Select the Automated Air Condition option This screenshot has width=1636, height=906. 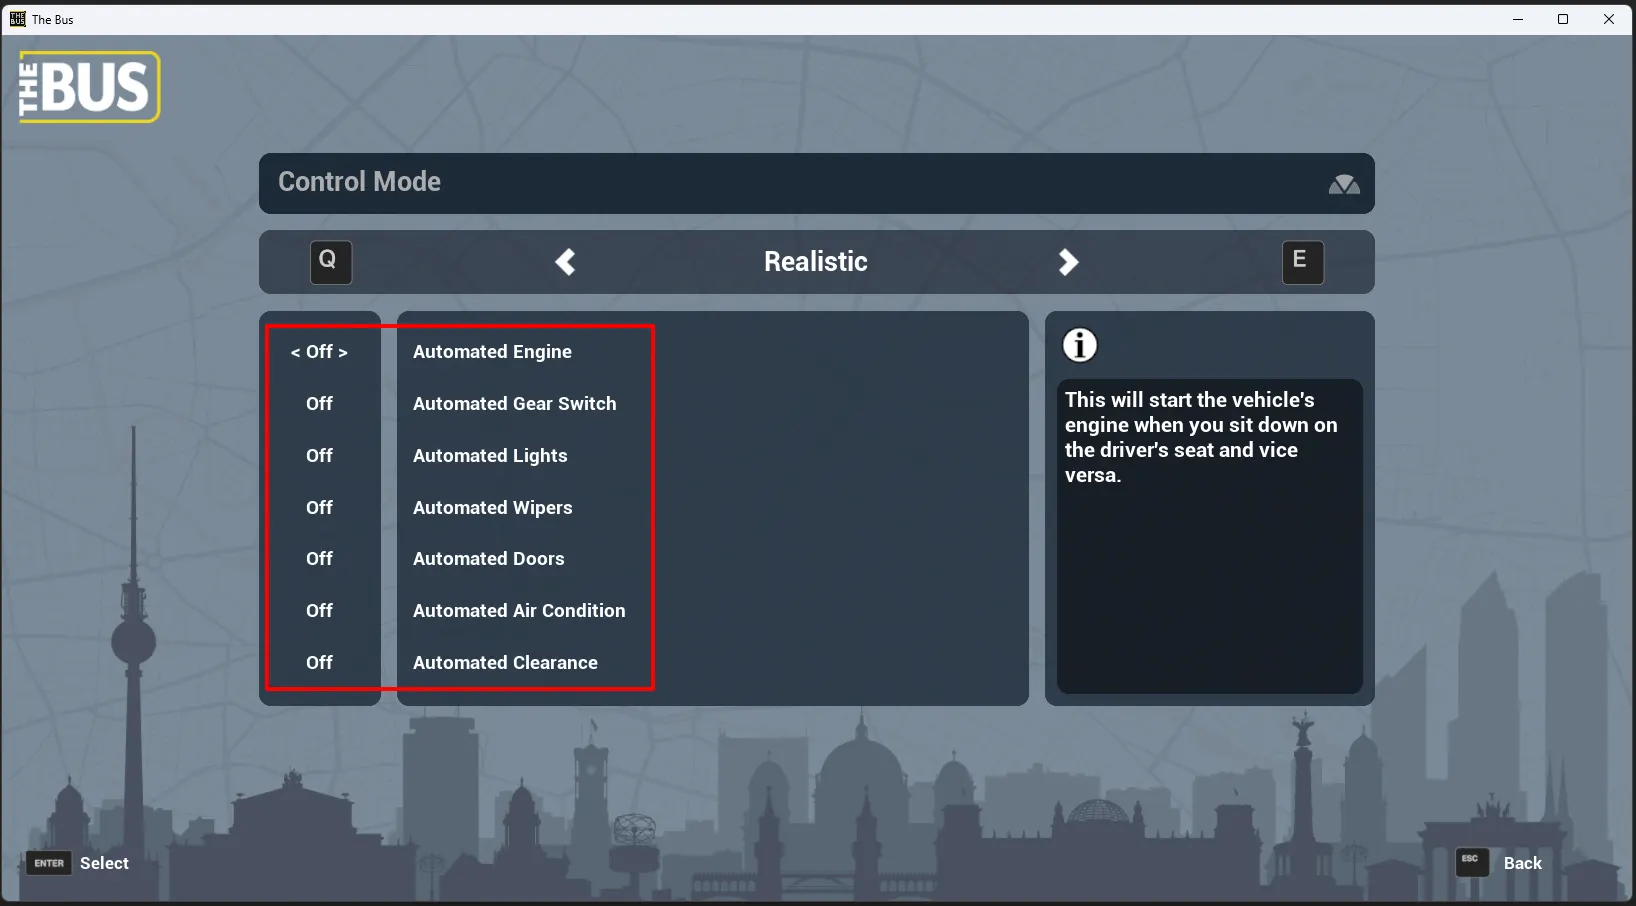pos(519,611)
